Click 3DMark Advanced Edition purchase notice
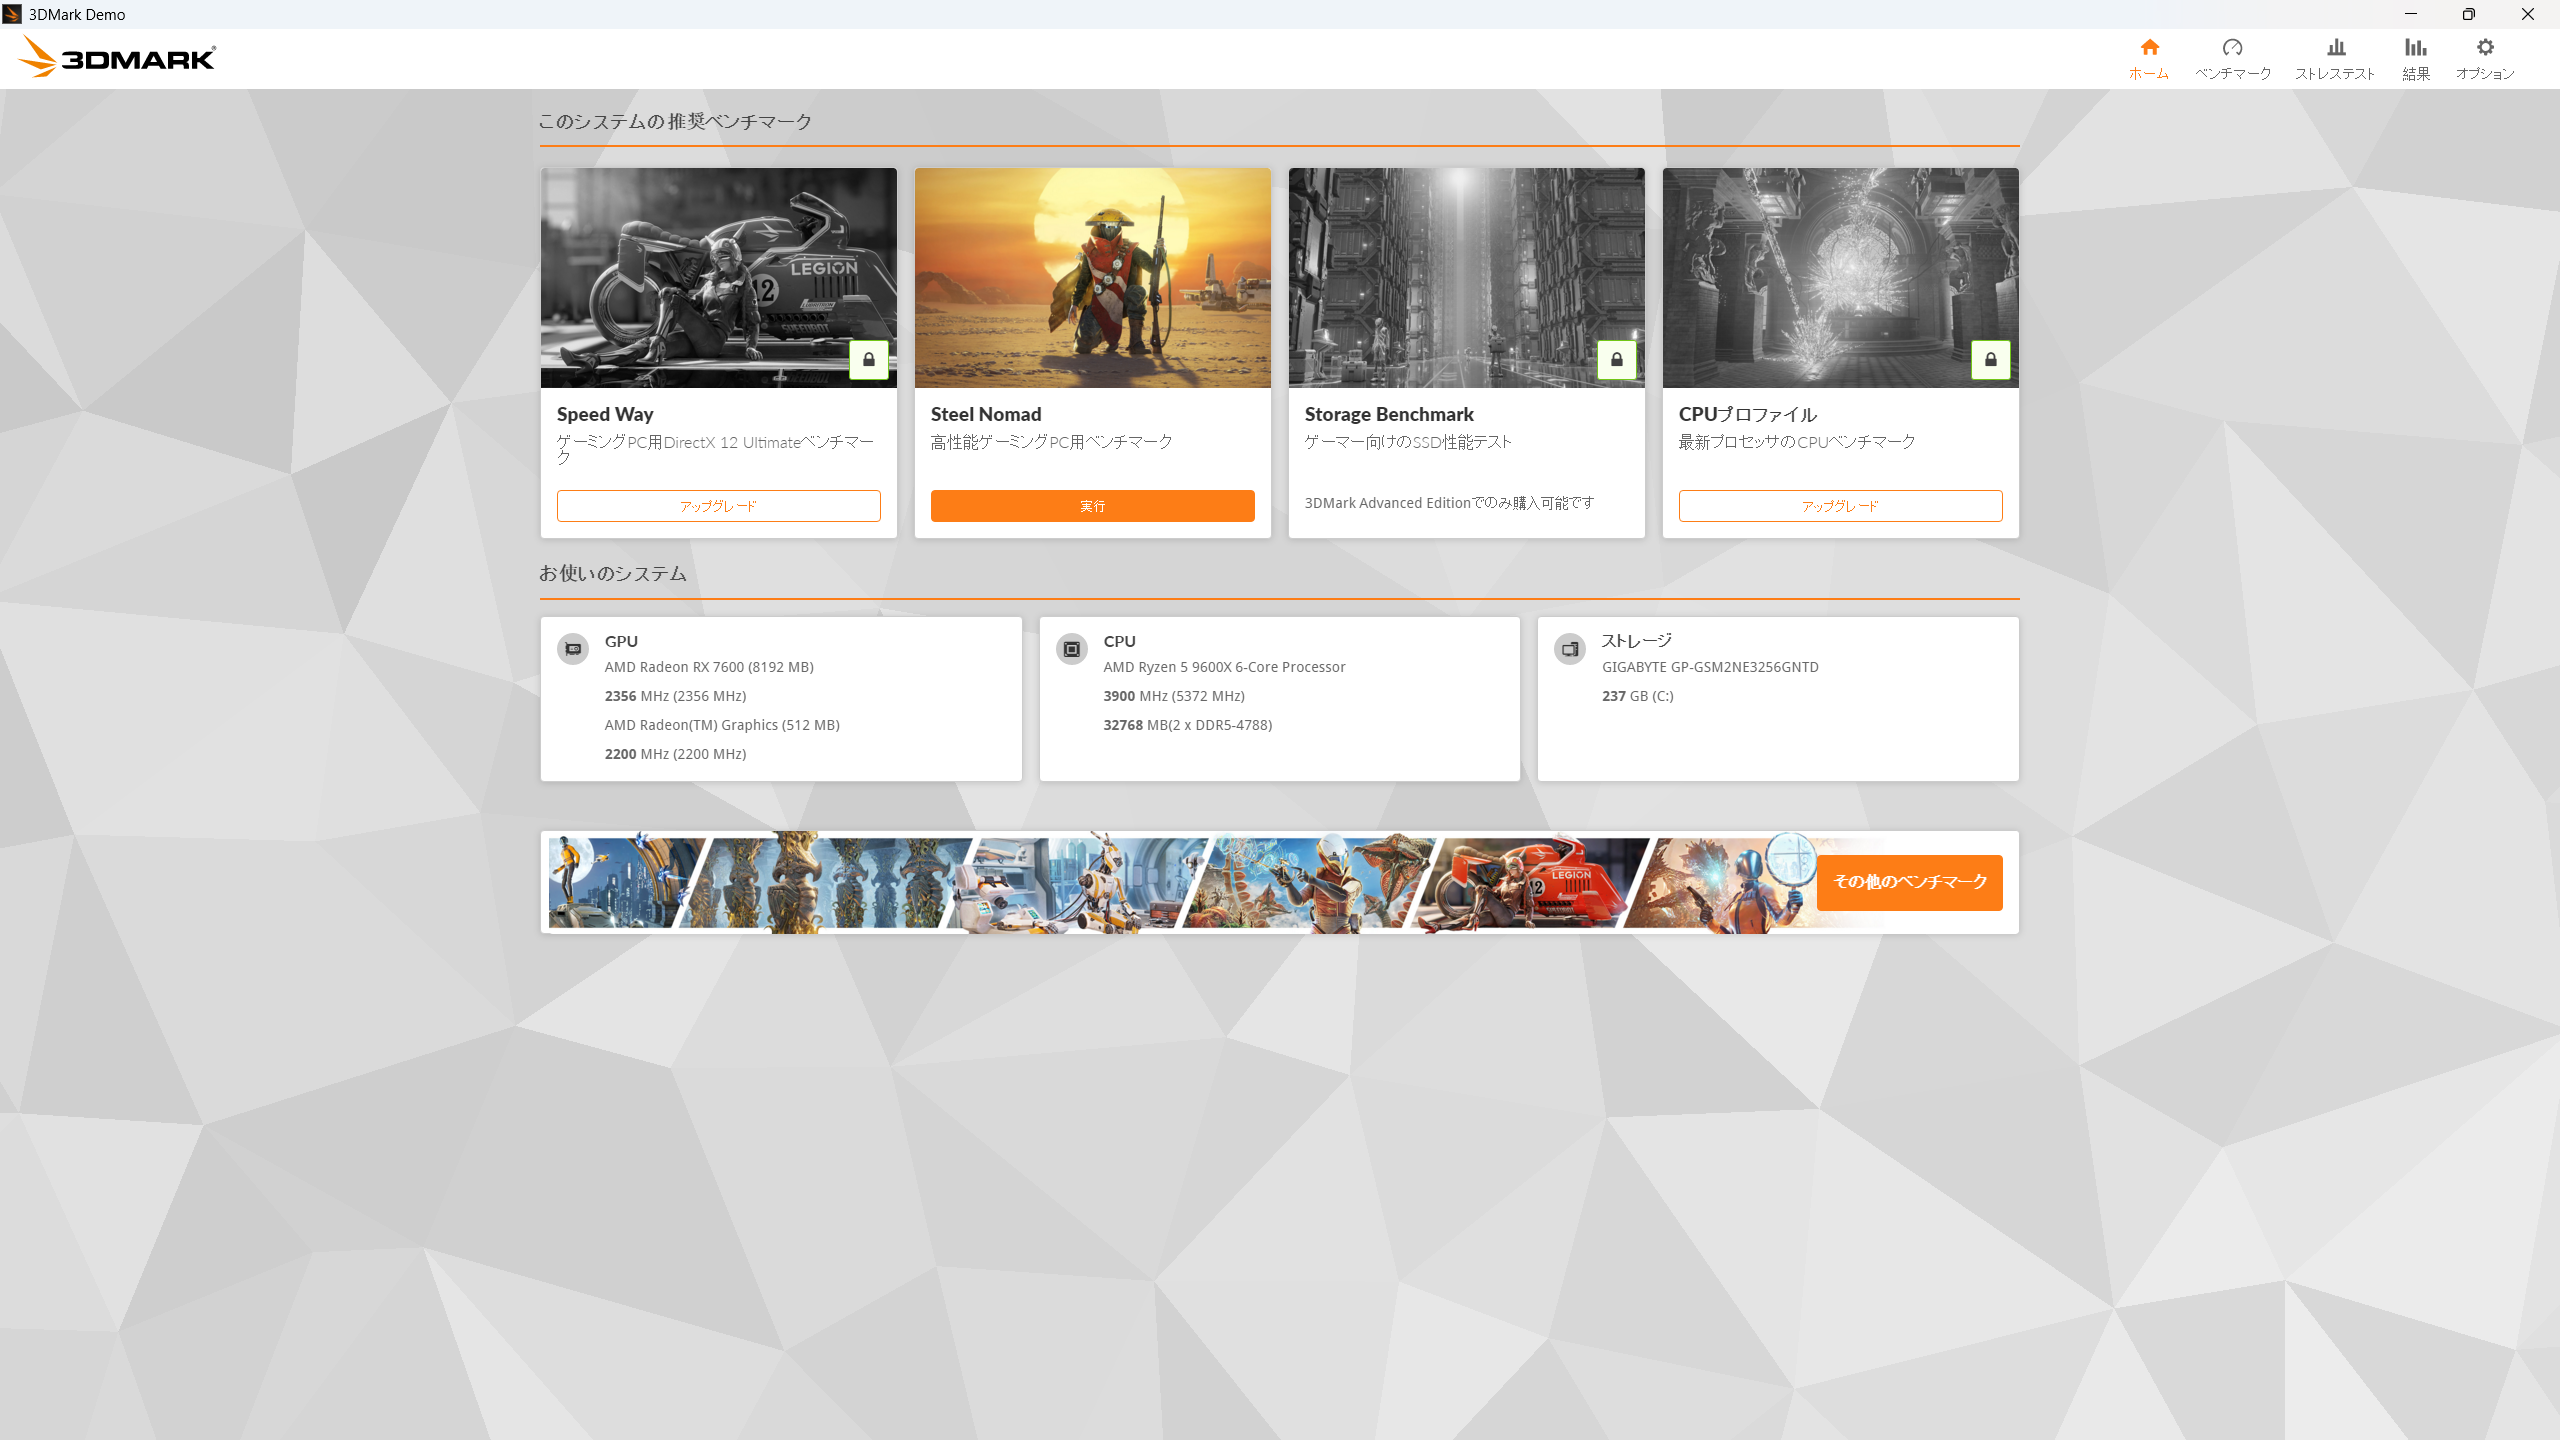 (1449, 503)
